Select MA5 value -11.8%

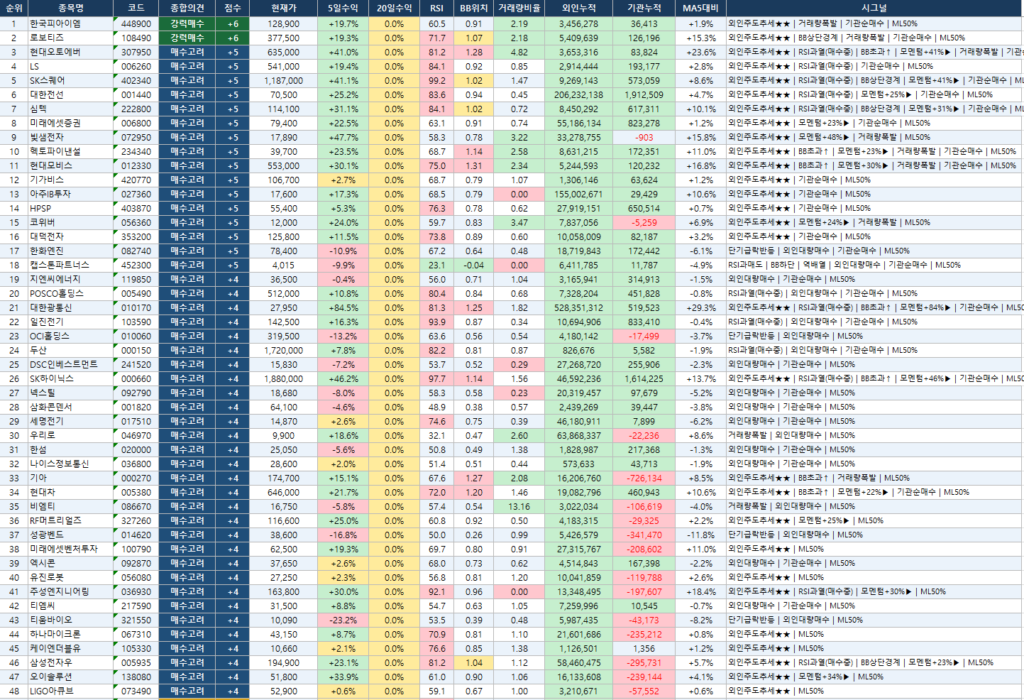tap(701, 535)
